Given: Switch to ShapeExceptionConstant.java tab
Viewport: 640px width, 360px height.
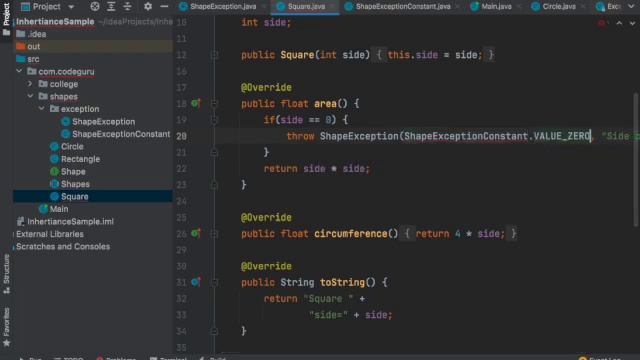Looking at the screenshot, I should tap(403, 7).
